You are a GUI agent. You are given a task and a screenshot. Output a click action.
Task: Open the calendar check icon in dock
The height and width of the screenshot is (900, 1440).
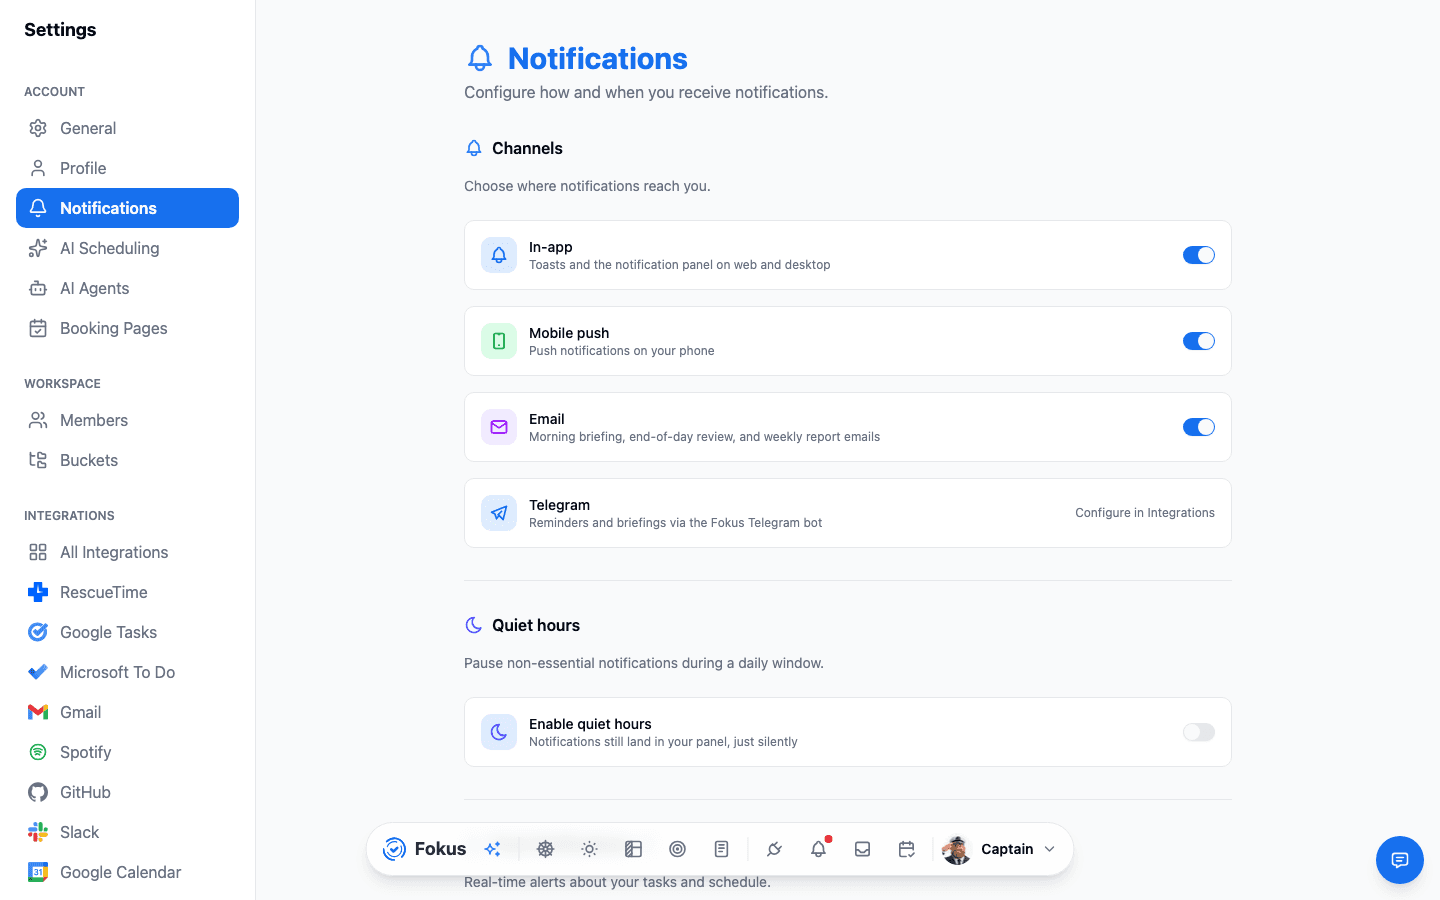906,849
